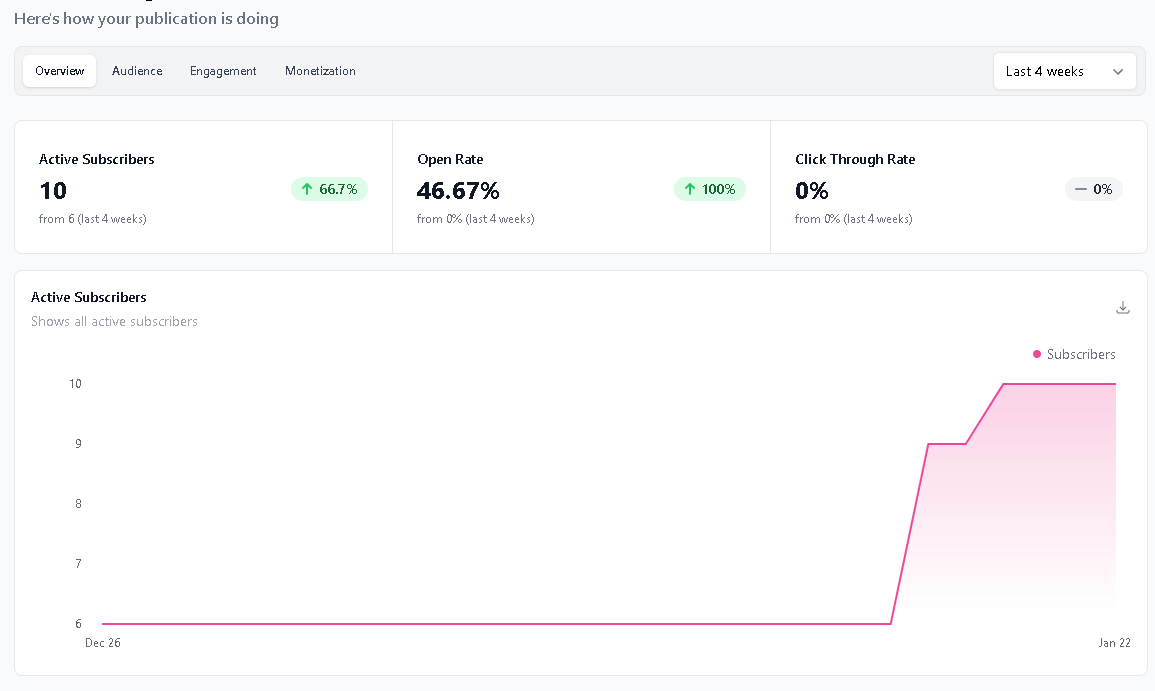The height and width of the screenshot is (691, 1155).
Task: Click the pink Subscribers legend dot
Action: tap(1037, 354)
